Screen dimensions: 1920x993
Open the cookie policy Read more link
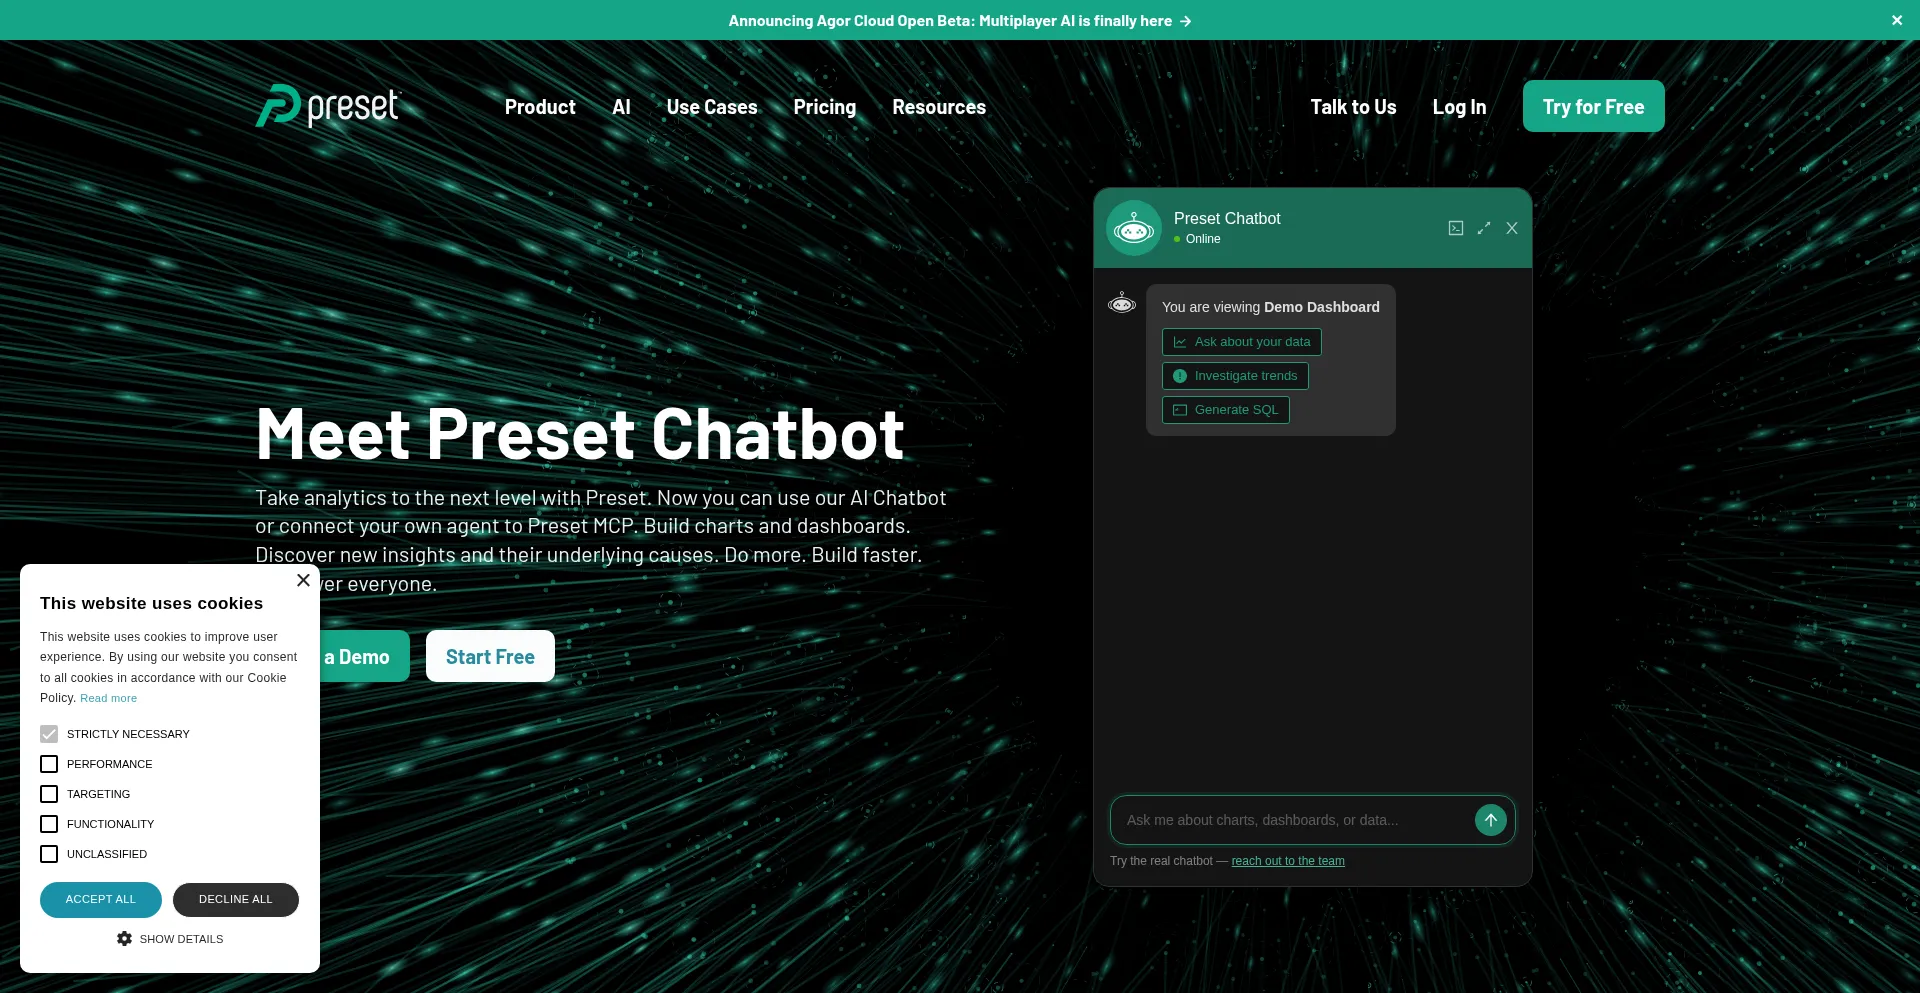coord(108,698)
